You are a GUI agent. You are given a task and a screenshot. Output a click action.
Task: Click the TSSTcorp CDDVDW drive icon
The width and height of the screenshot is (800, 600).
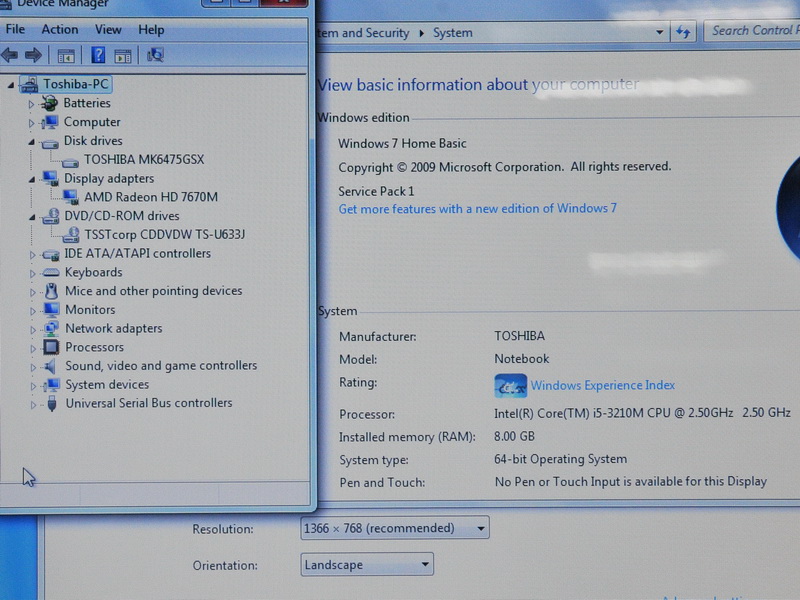(71, 234)
